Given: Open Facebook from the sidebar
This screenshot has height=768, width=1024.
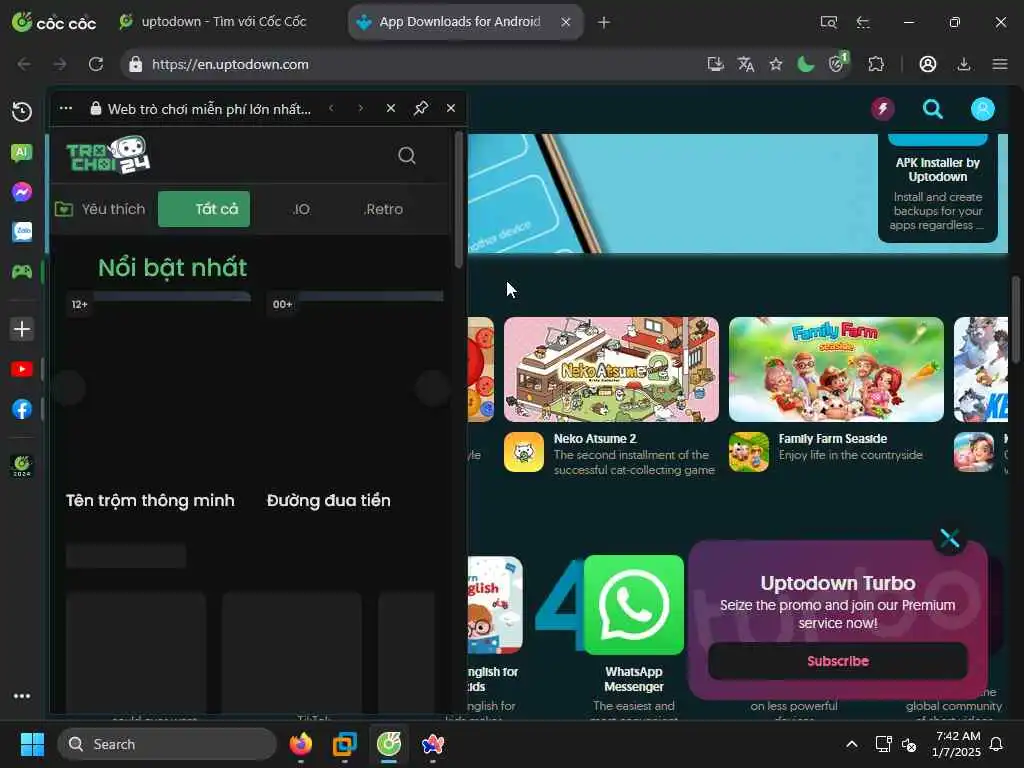Looking at the screenshot, I should click(22, 409).
